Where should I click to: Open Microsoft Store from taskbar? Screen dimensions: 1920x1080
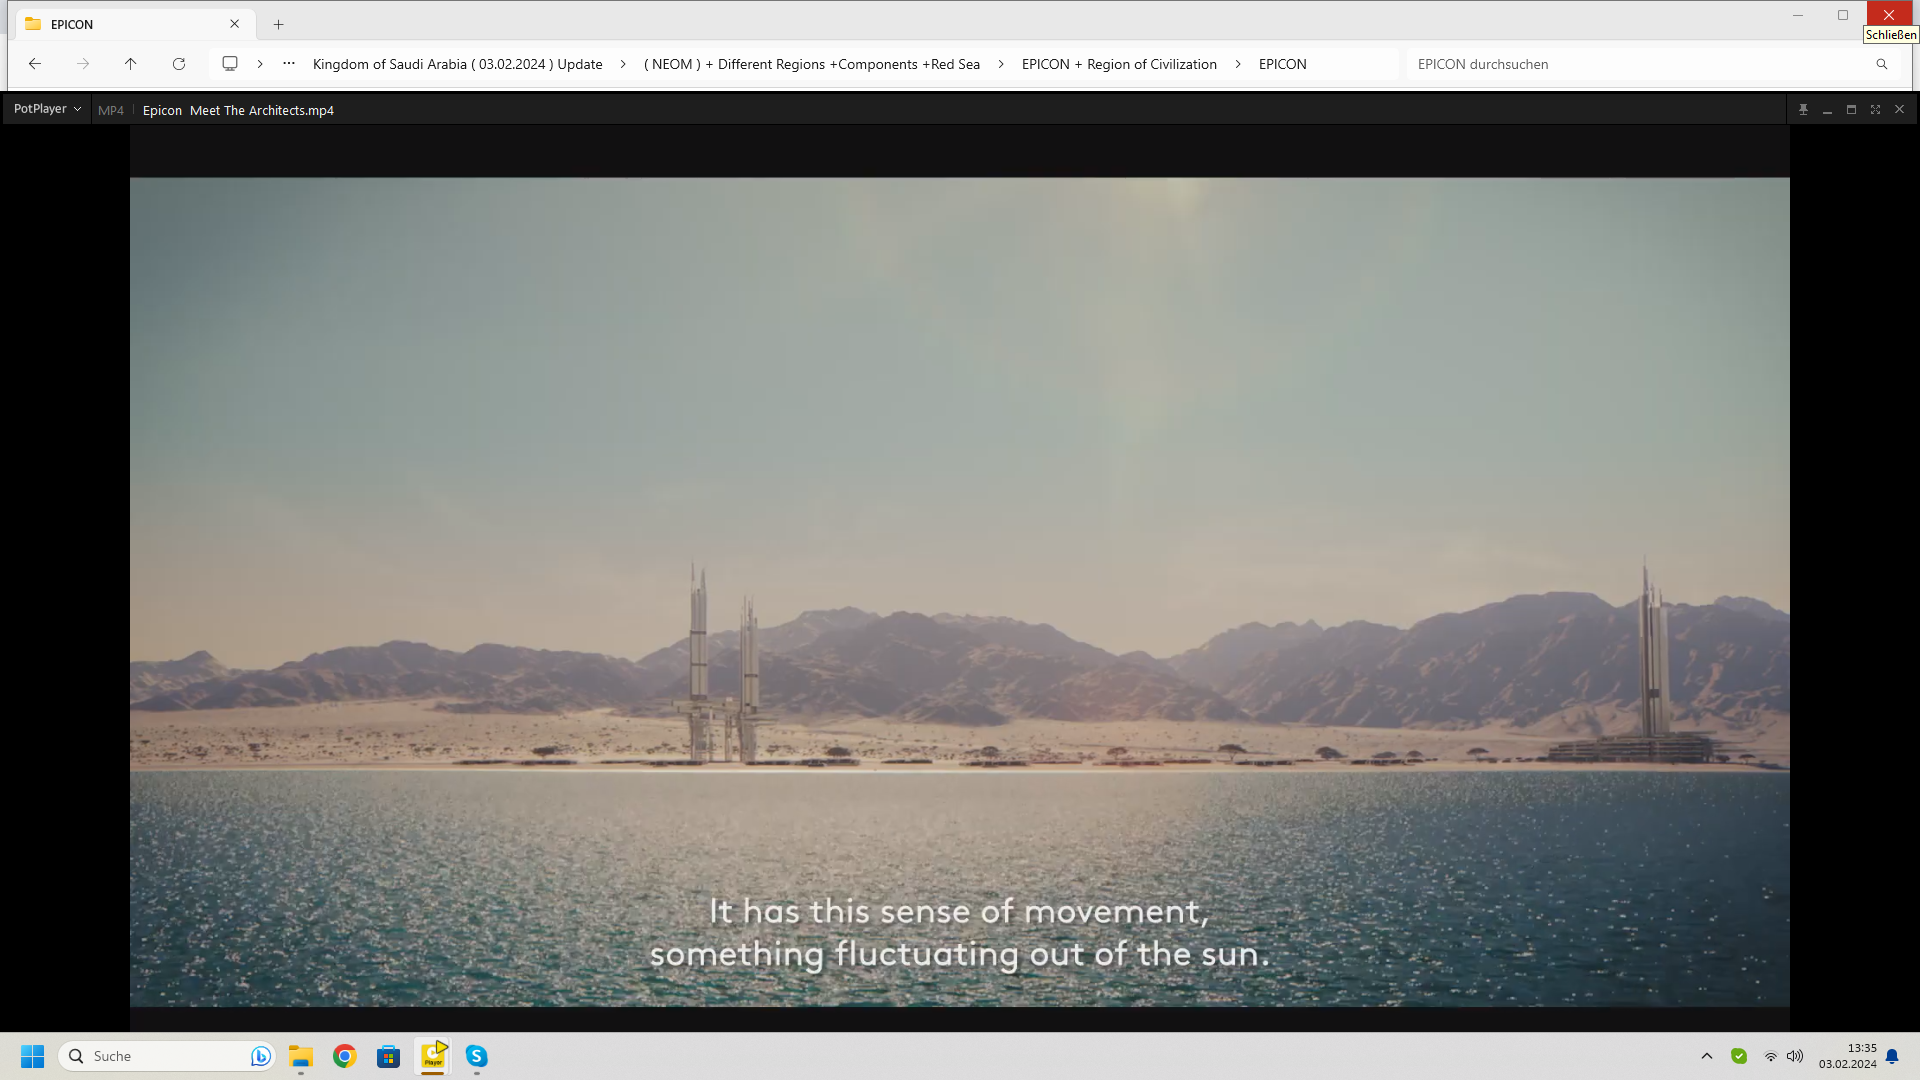coord(389,1056)
